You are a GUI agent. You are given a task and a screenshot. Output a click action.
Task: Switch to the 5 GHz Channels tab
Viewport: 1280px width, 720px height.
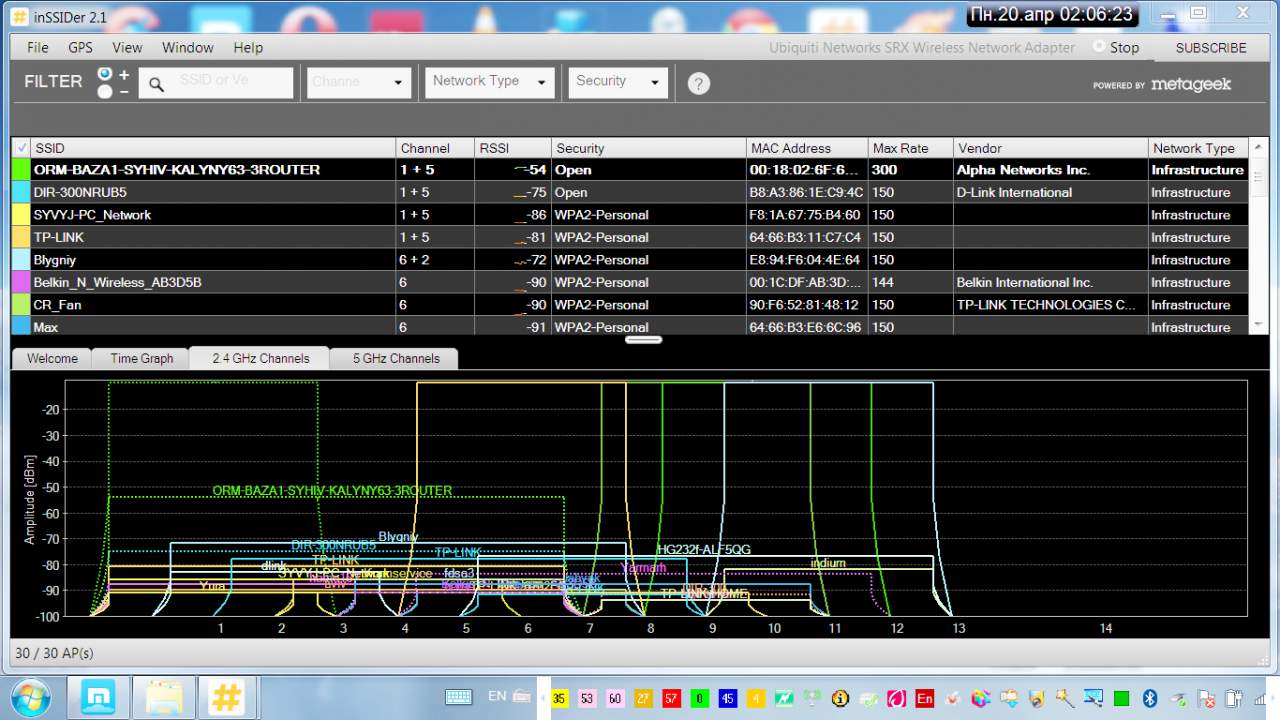click(x=396, y=358)
